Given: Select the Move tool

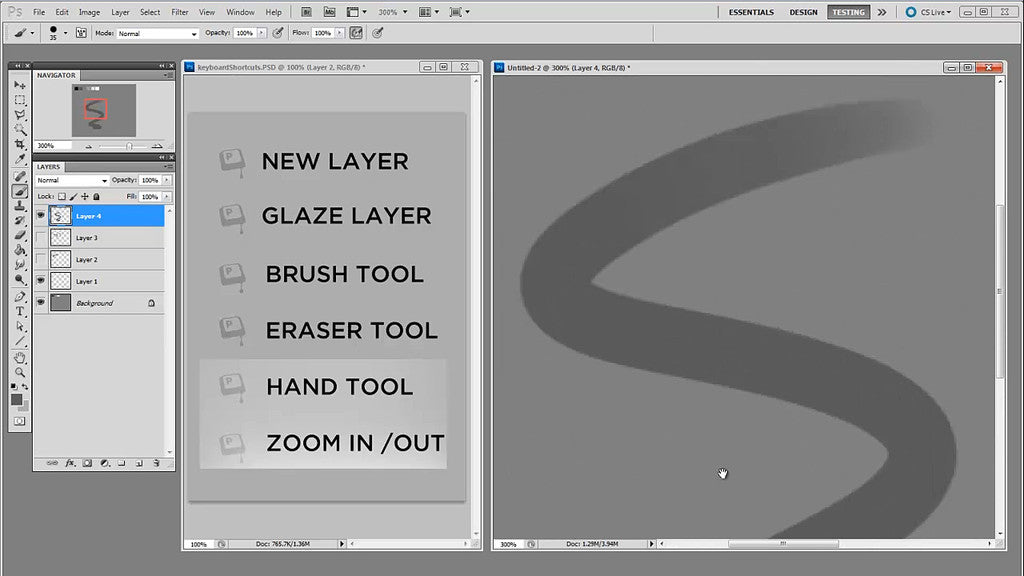Looking at the screenshot, I should click(x=20, y=85).
